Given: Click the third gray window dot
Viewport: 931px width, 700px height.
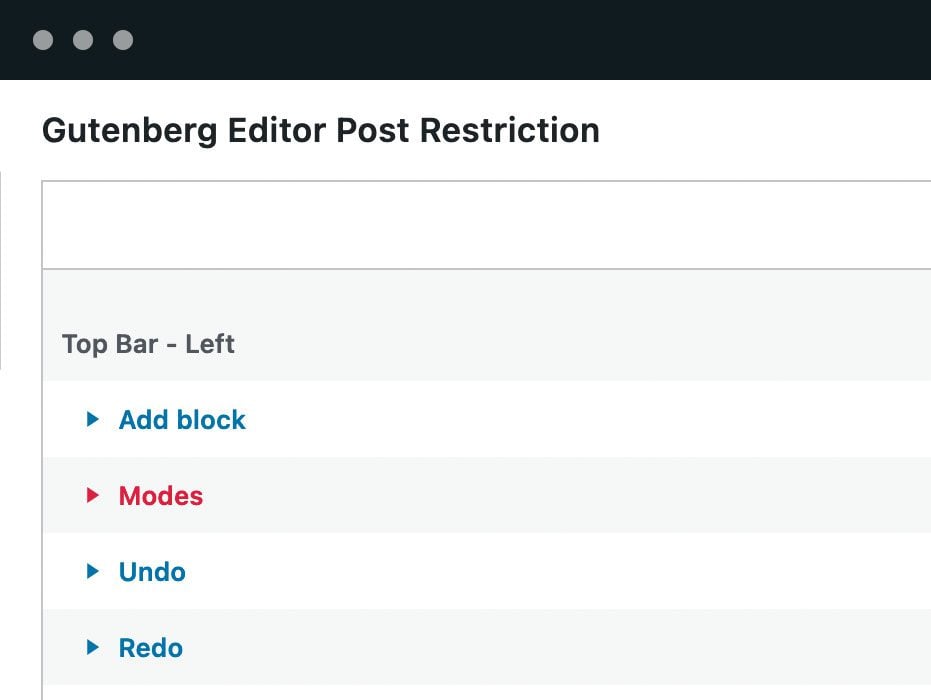Looking at the screenshot, I should tap(123, 40).
